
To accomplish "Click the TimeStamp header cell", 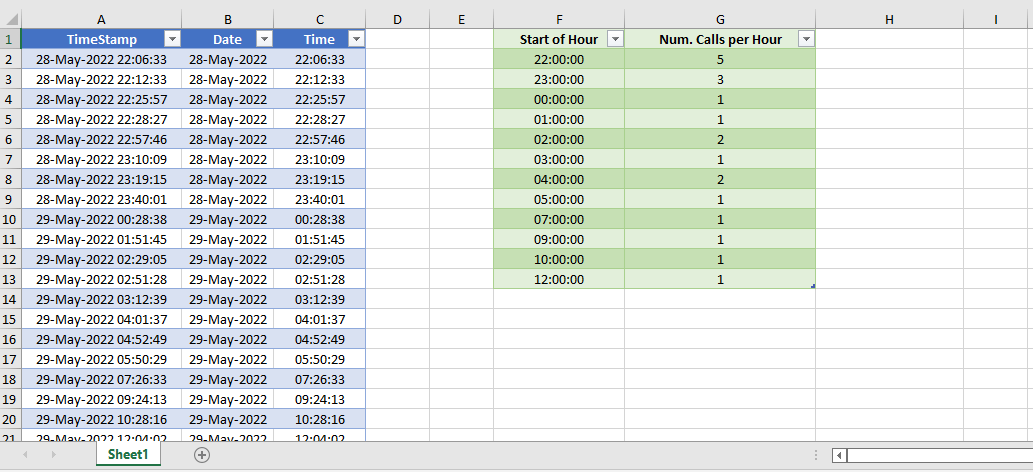I will 101,40.
